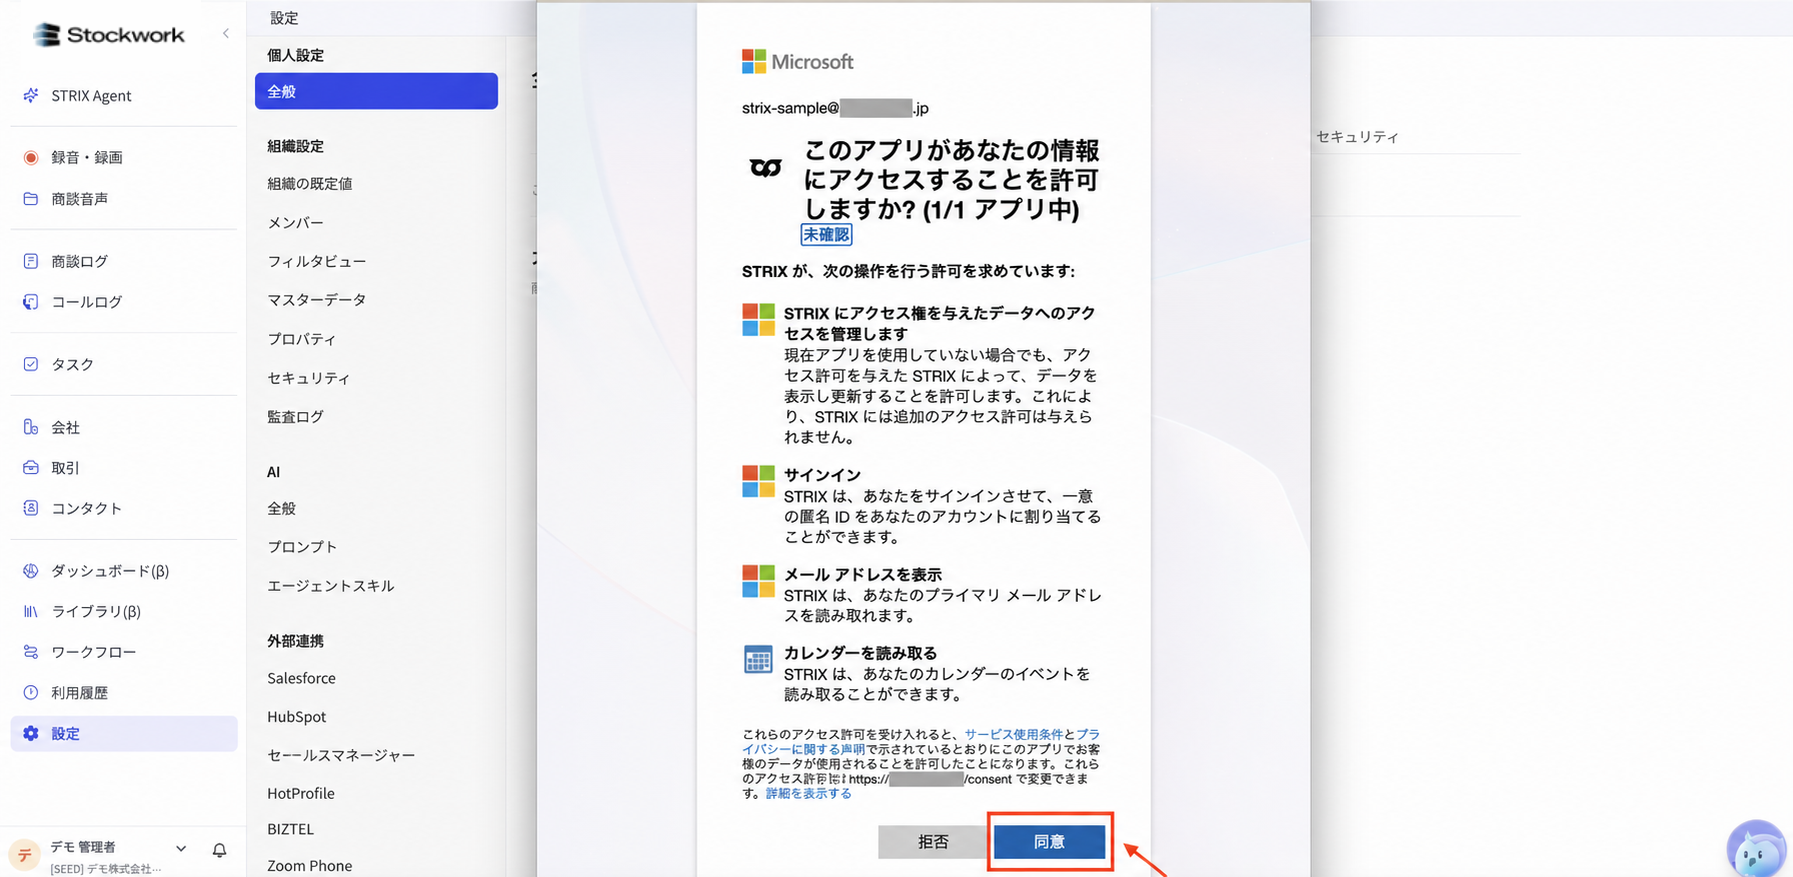Open エージェントスキル settings
The width and height of the screenshot is (1793, 877).
[330, 586]
